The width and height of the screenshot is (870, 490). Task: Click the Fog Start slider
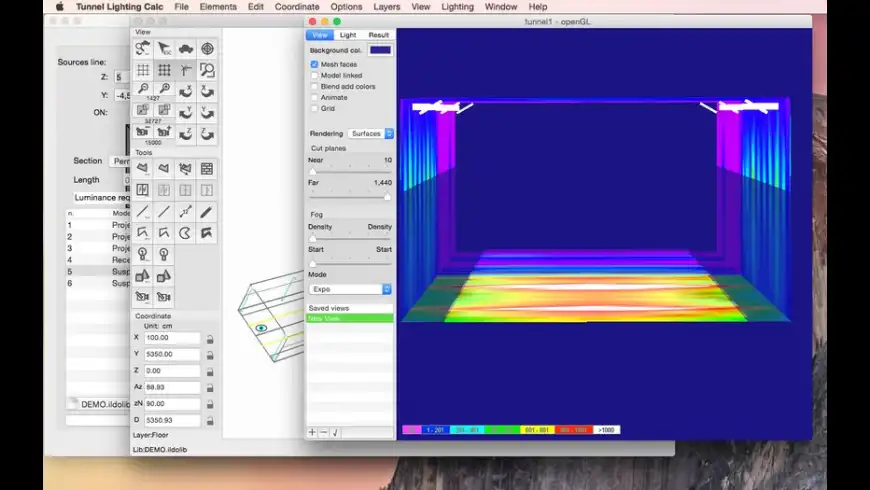(350, 264)
